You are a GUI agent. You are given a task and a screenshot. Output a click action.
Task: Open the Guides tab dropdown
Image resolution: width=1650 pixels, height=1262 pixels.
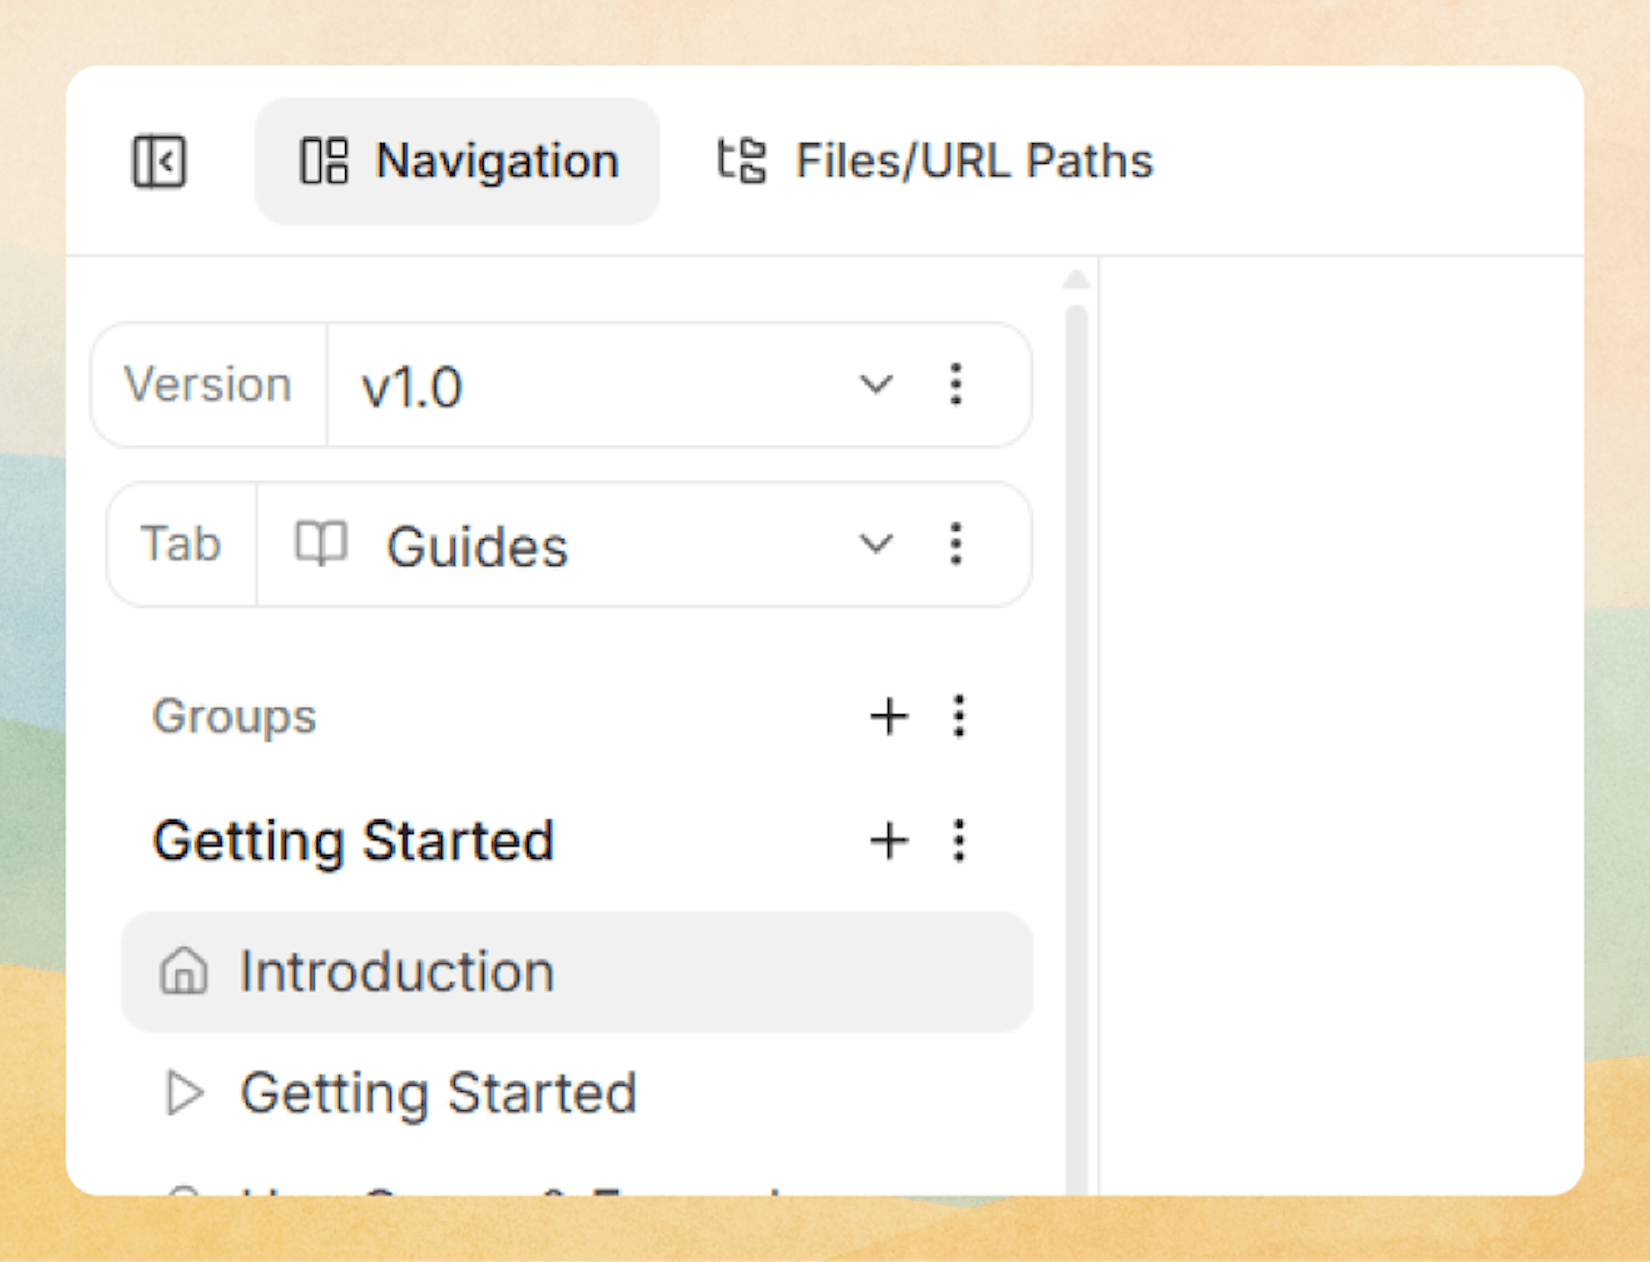tap(876, 545)
